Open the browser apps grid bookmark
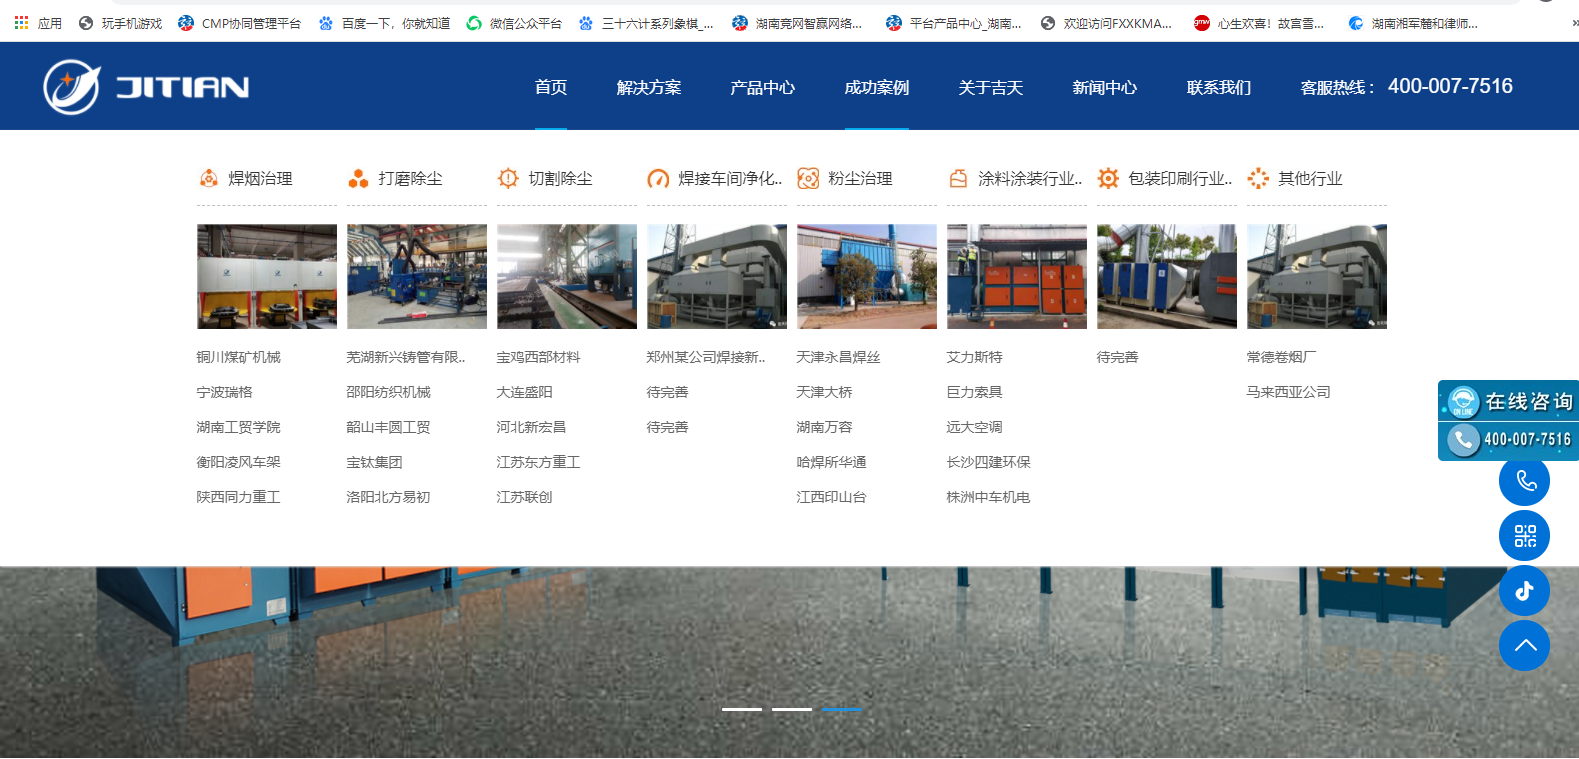 21,23
